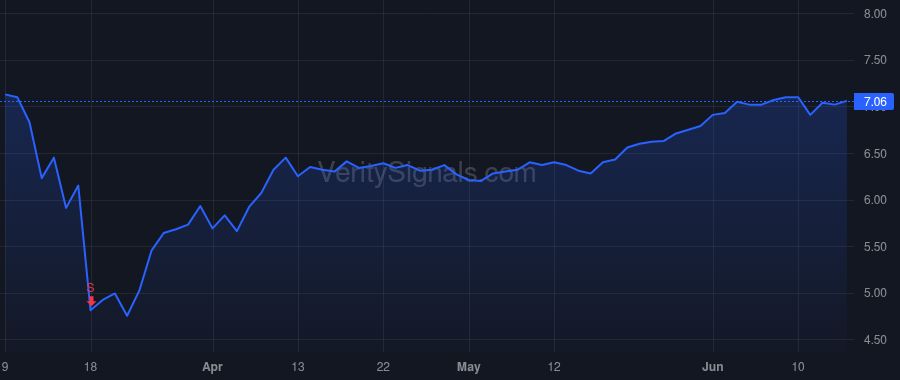Select the 5.50 price axis label
The width and height of the screenshot is (900, 380).
(x=875, y=247)
